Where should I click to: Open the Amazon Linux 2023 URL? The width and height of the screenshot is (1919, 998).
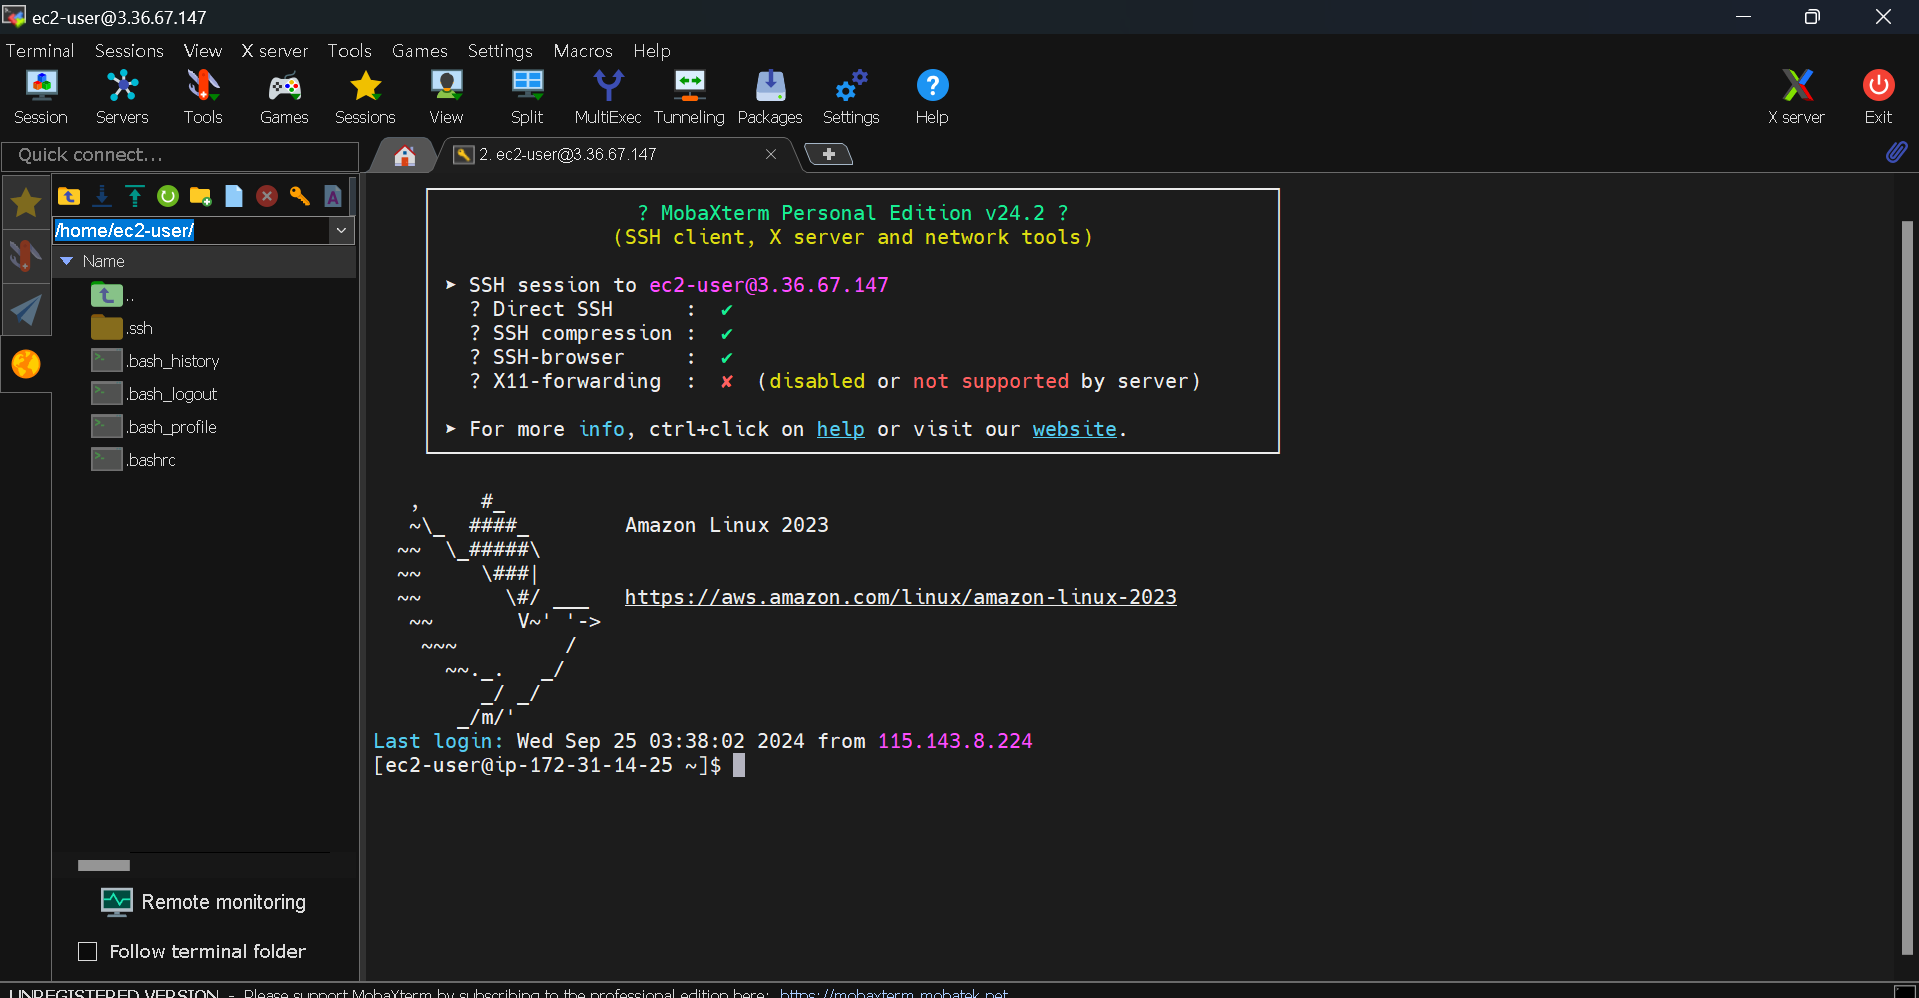click(900, 597)
